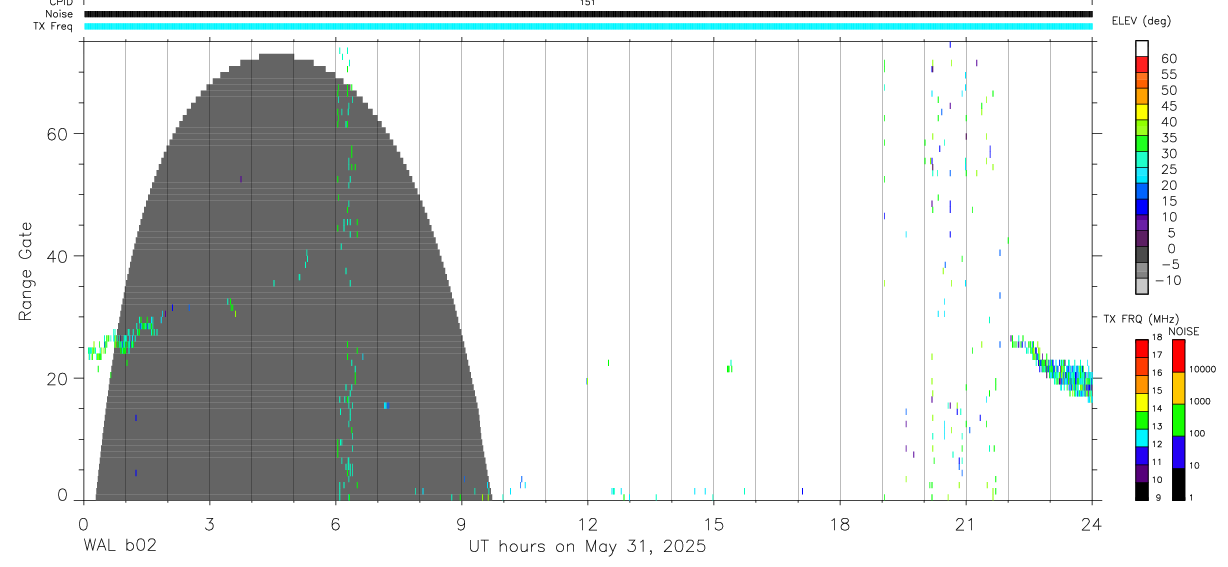Click 'UT hours on May 31, 2025' label
The image size is (1228, 567).
(588, 547)
